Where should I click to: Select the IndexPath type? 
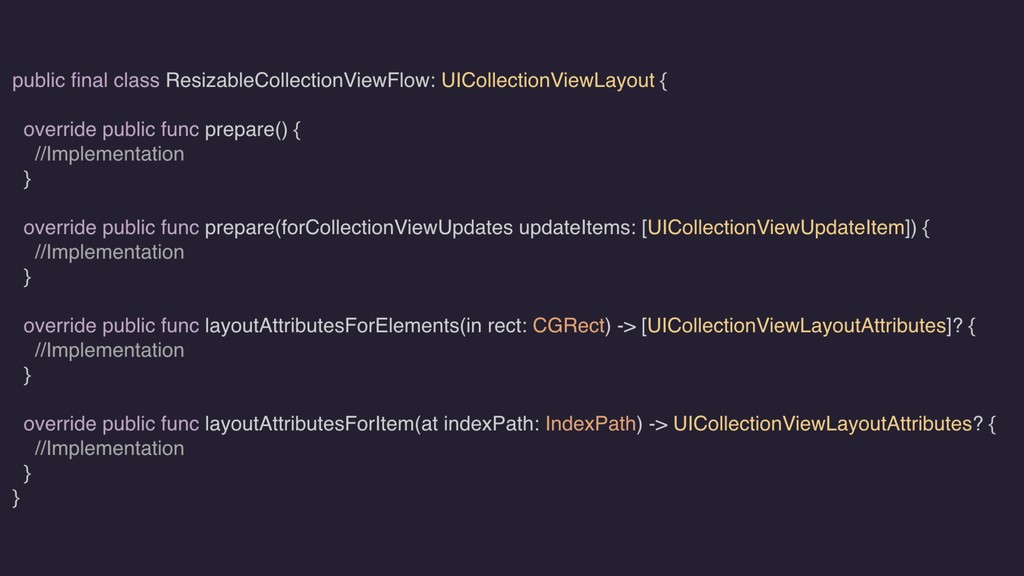[x=590, y=424]
